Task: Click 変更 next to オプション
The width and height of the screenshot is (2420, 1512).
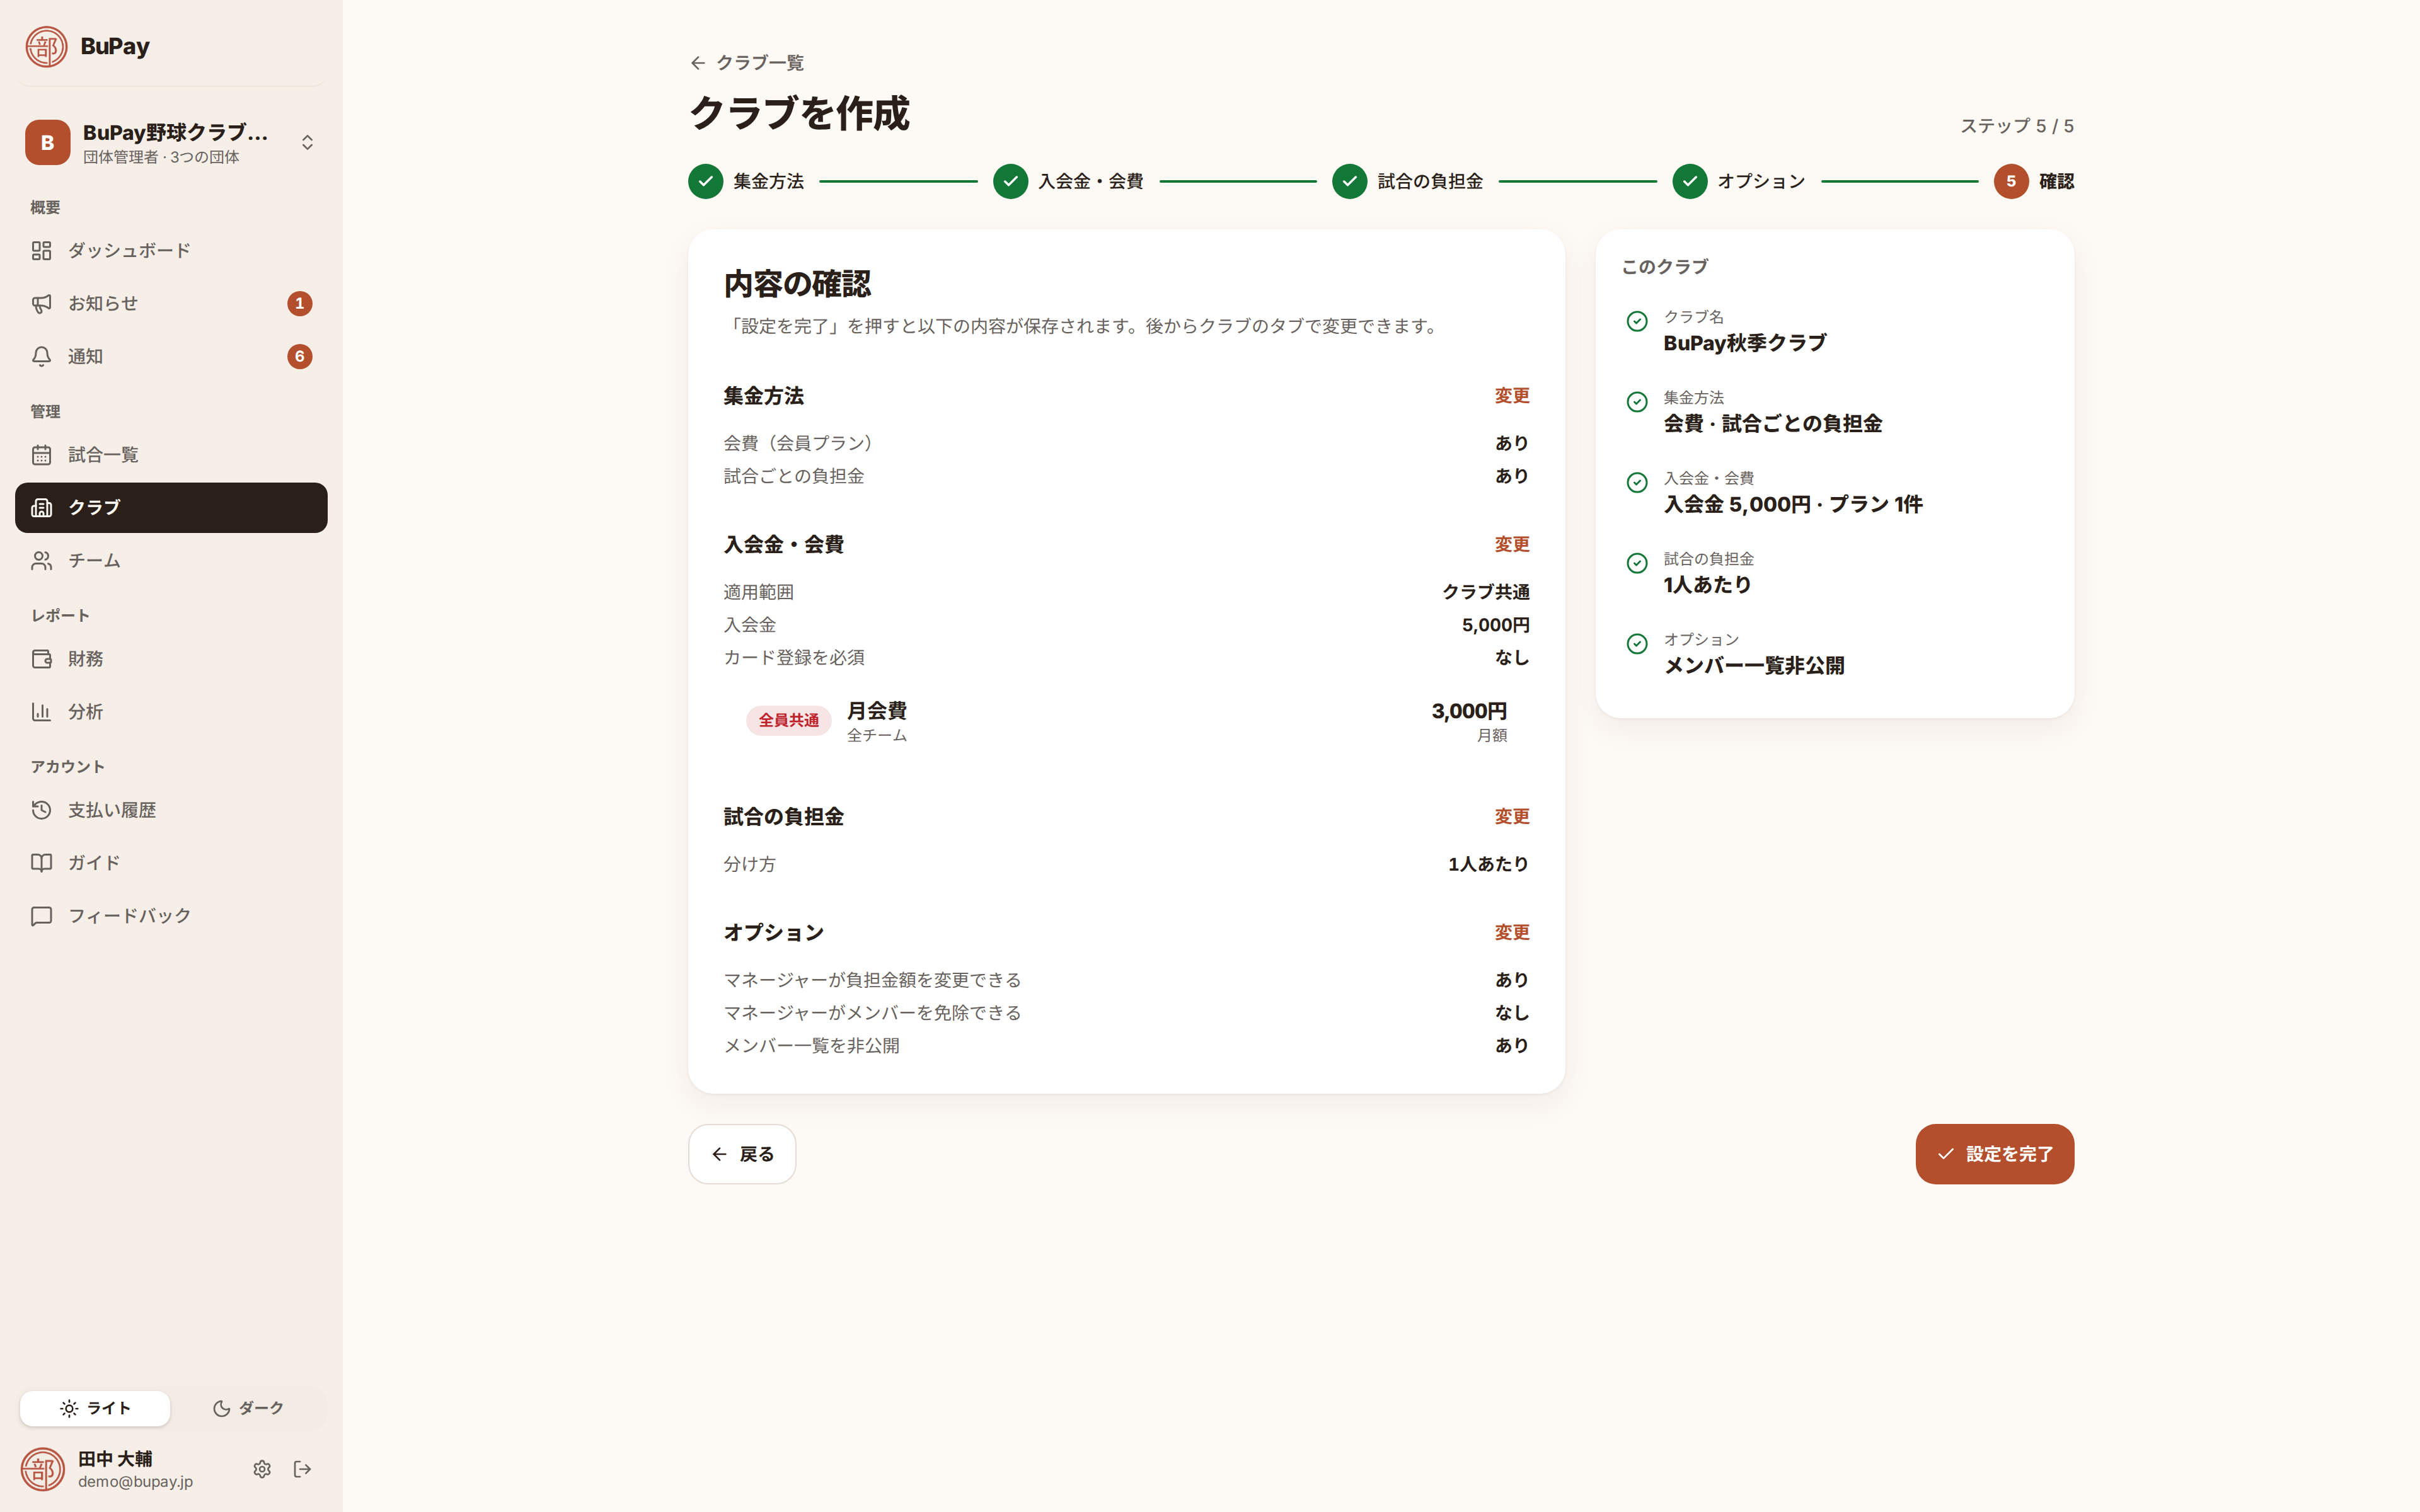Action: [1512, 933]
